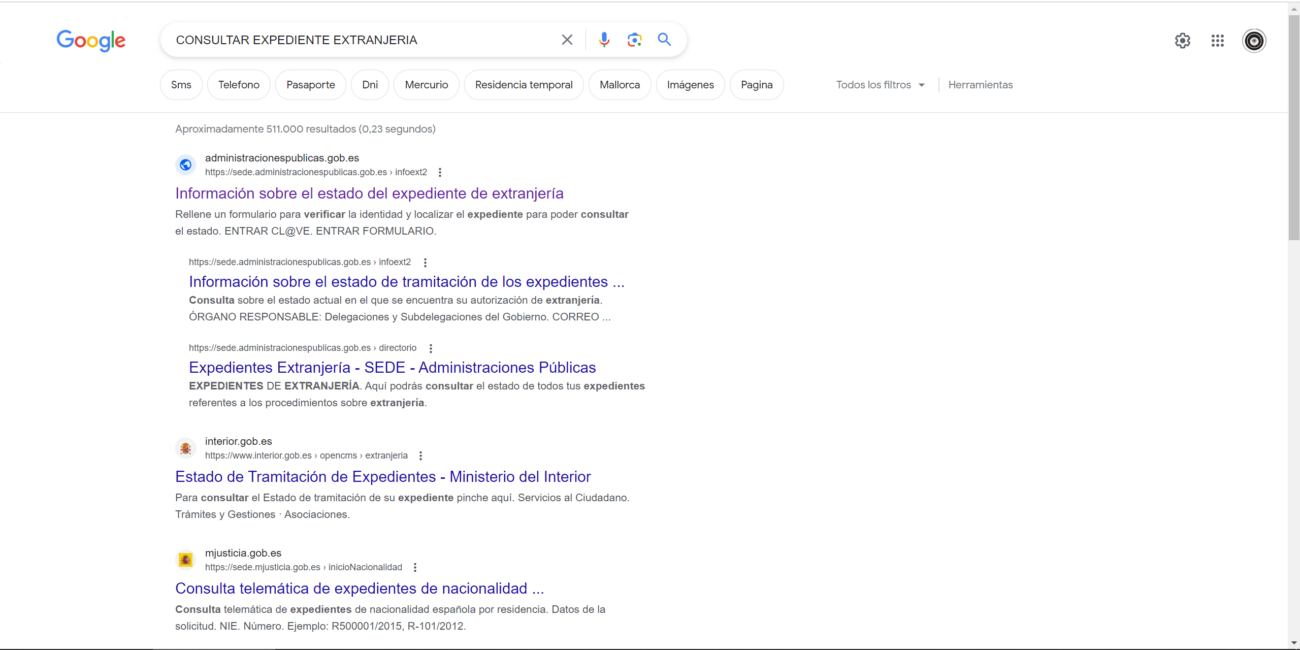
Task: Open 'Estado de Tramitación de Expedientes' Interior link
Action: pos(383,477)
